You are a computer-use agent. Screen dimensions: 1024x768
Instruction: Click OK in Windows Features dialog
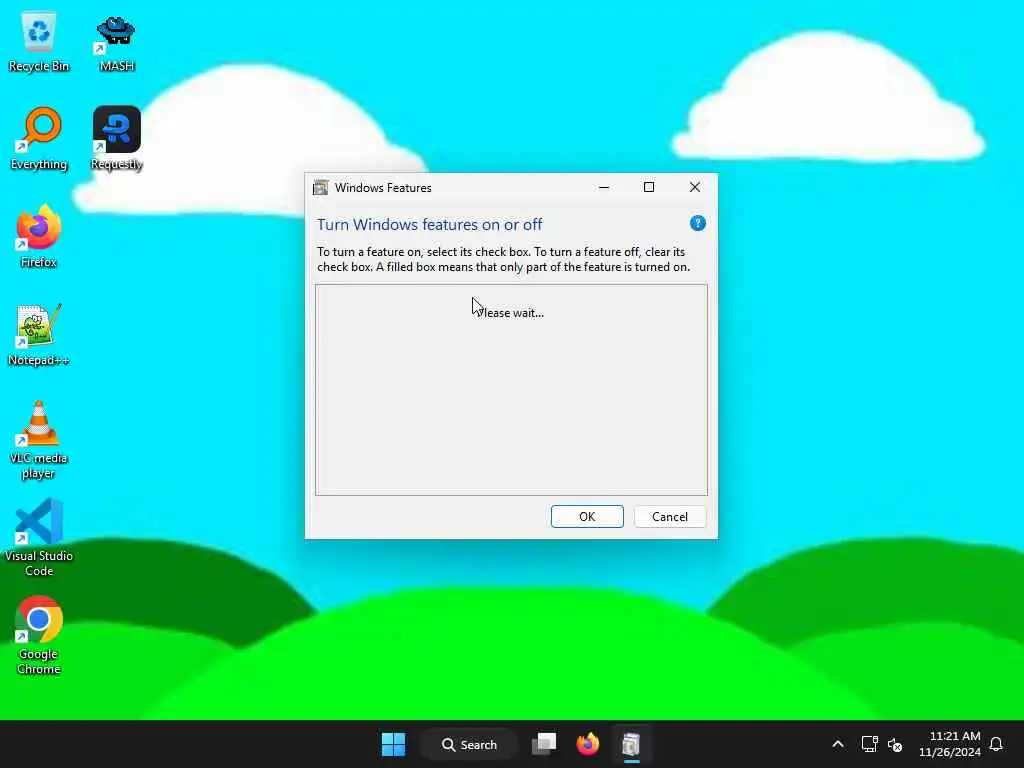587,517
